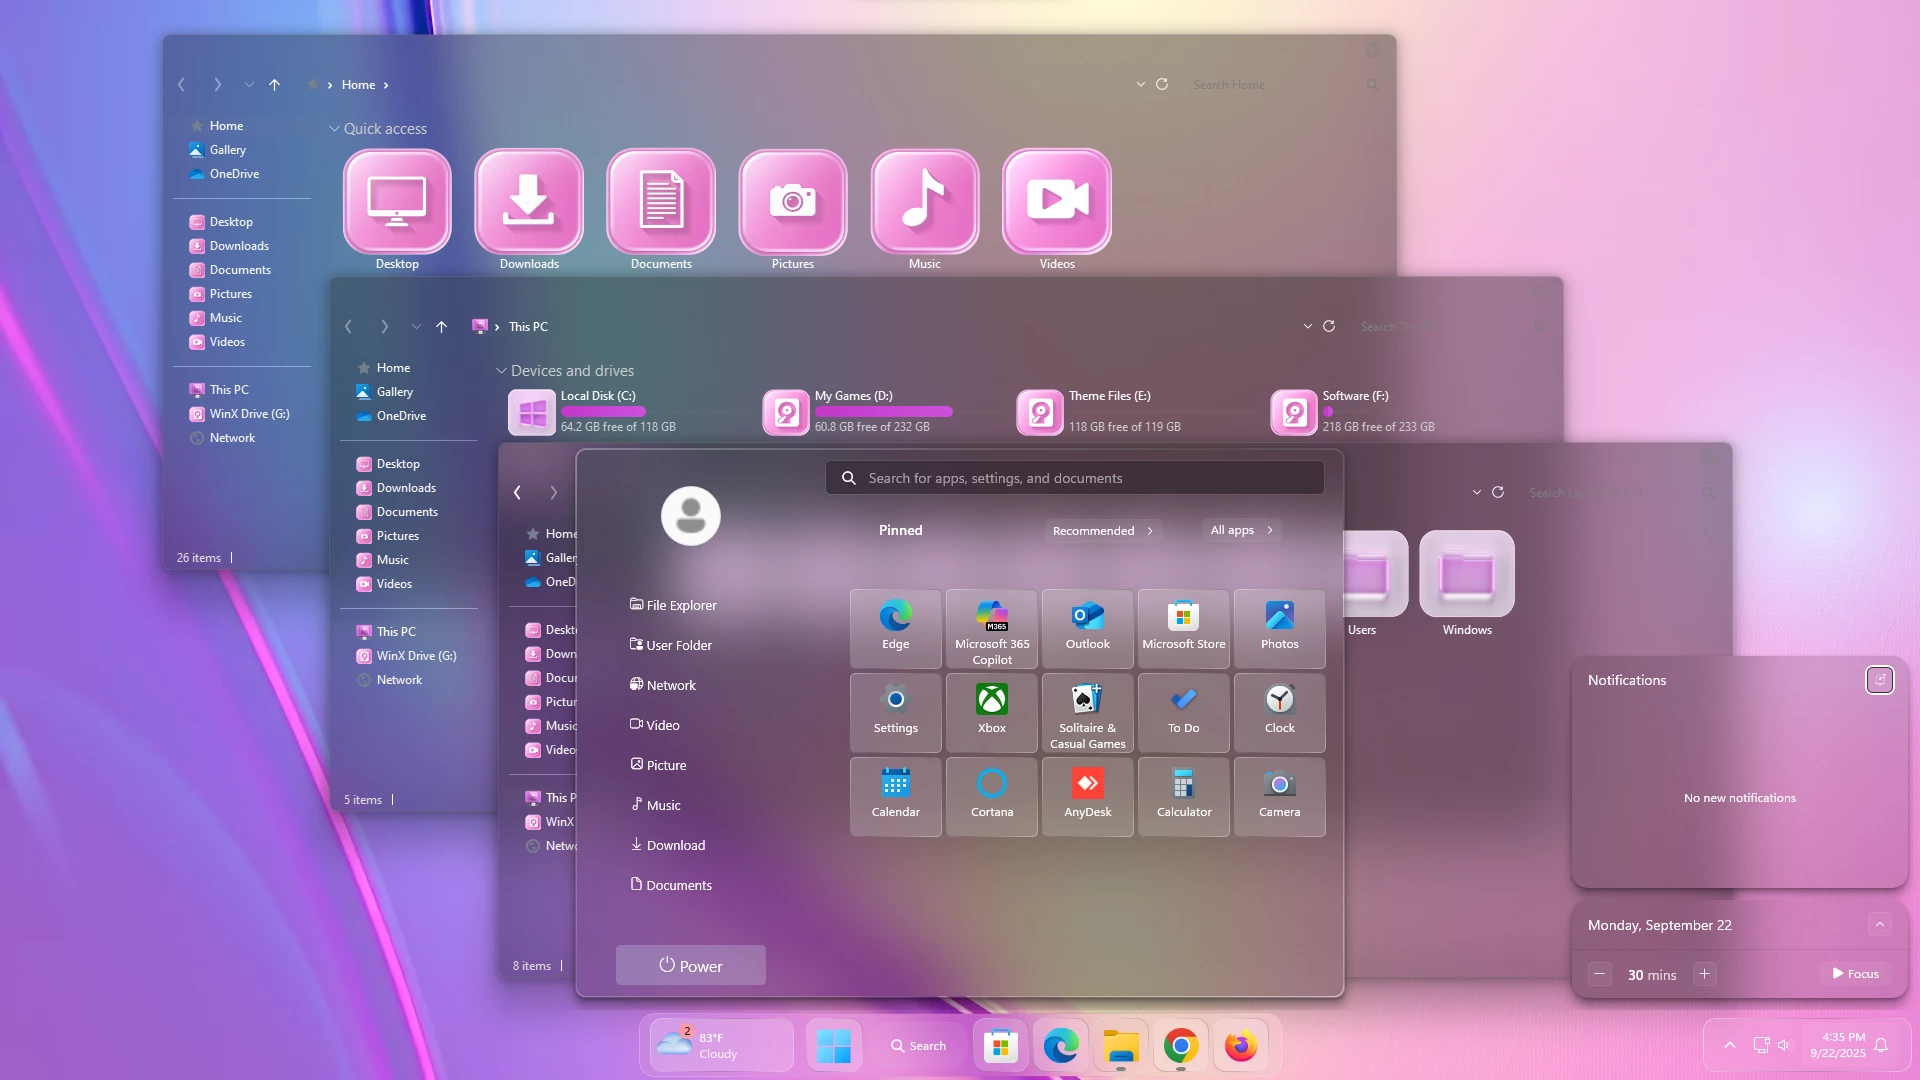This screenshot has height=1080, width=1920.
Task: Open Download from Start menu sidebar
Action: click(668, 845)
